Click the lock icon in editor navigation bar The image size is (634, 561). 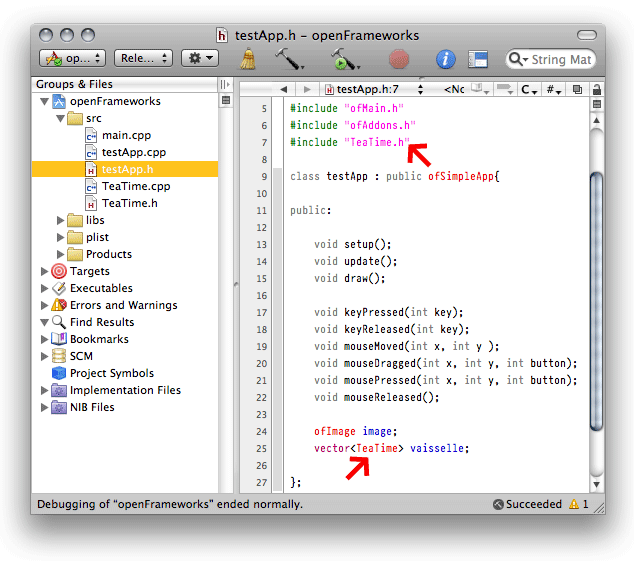[597, 89]
